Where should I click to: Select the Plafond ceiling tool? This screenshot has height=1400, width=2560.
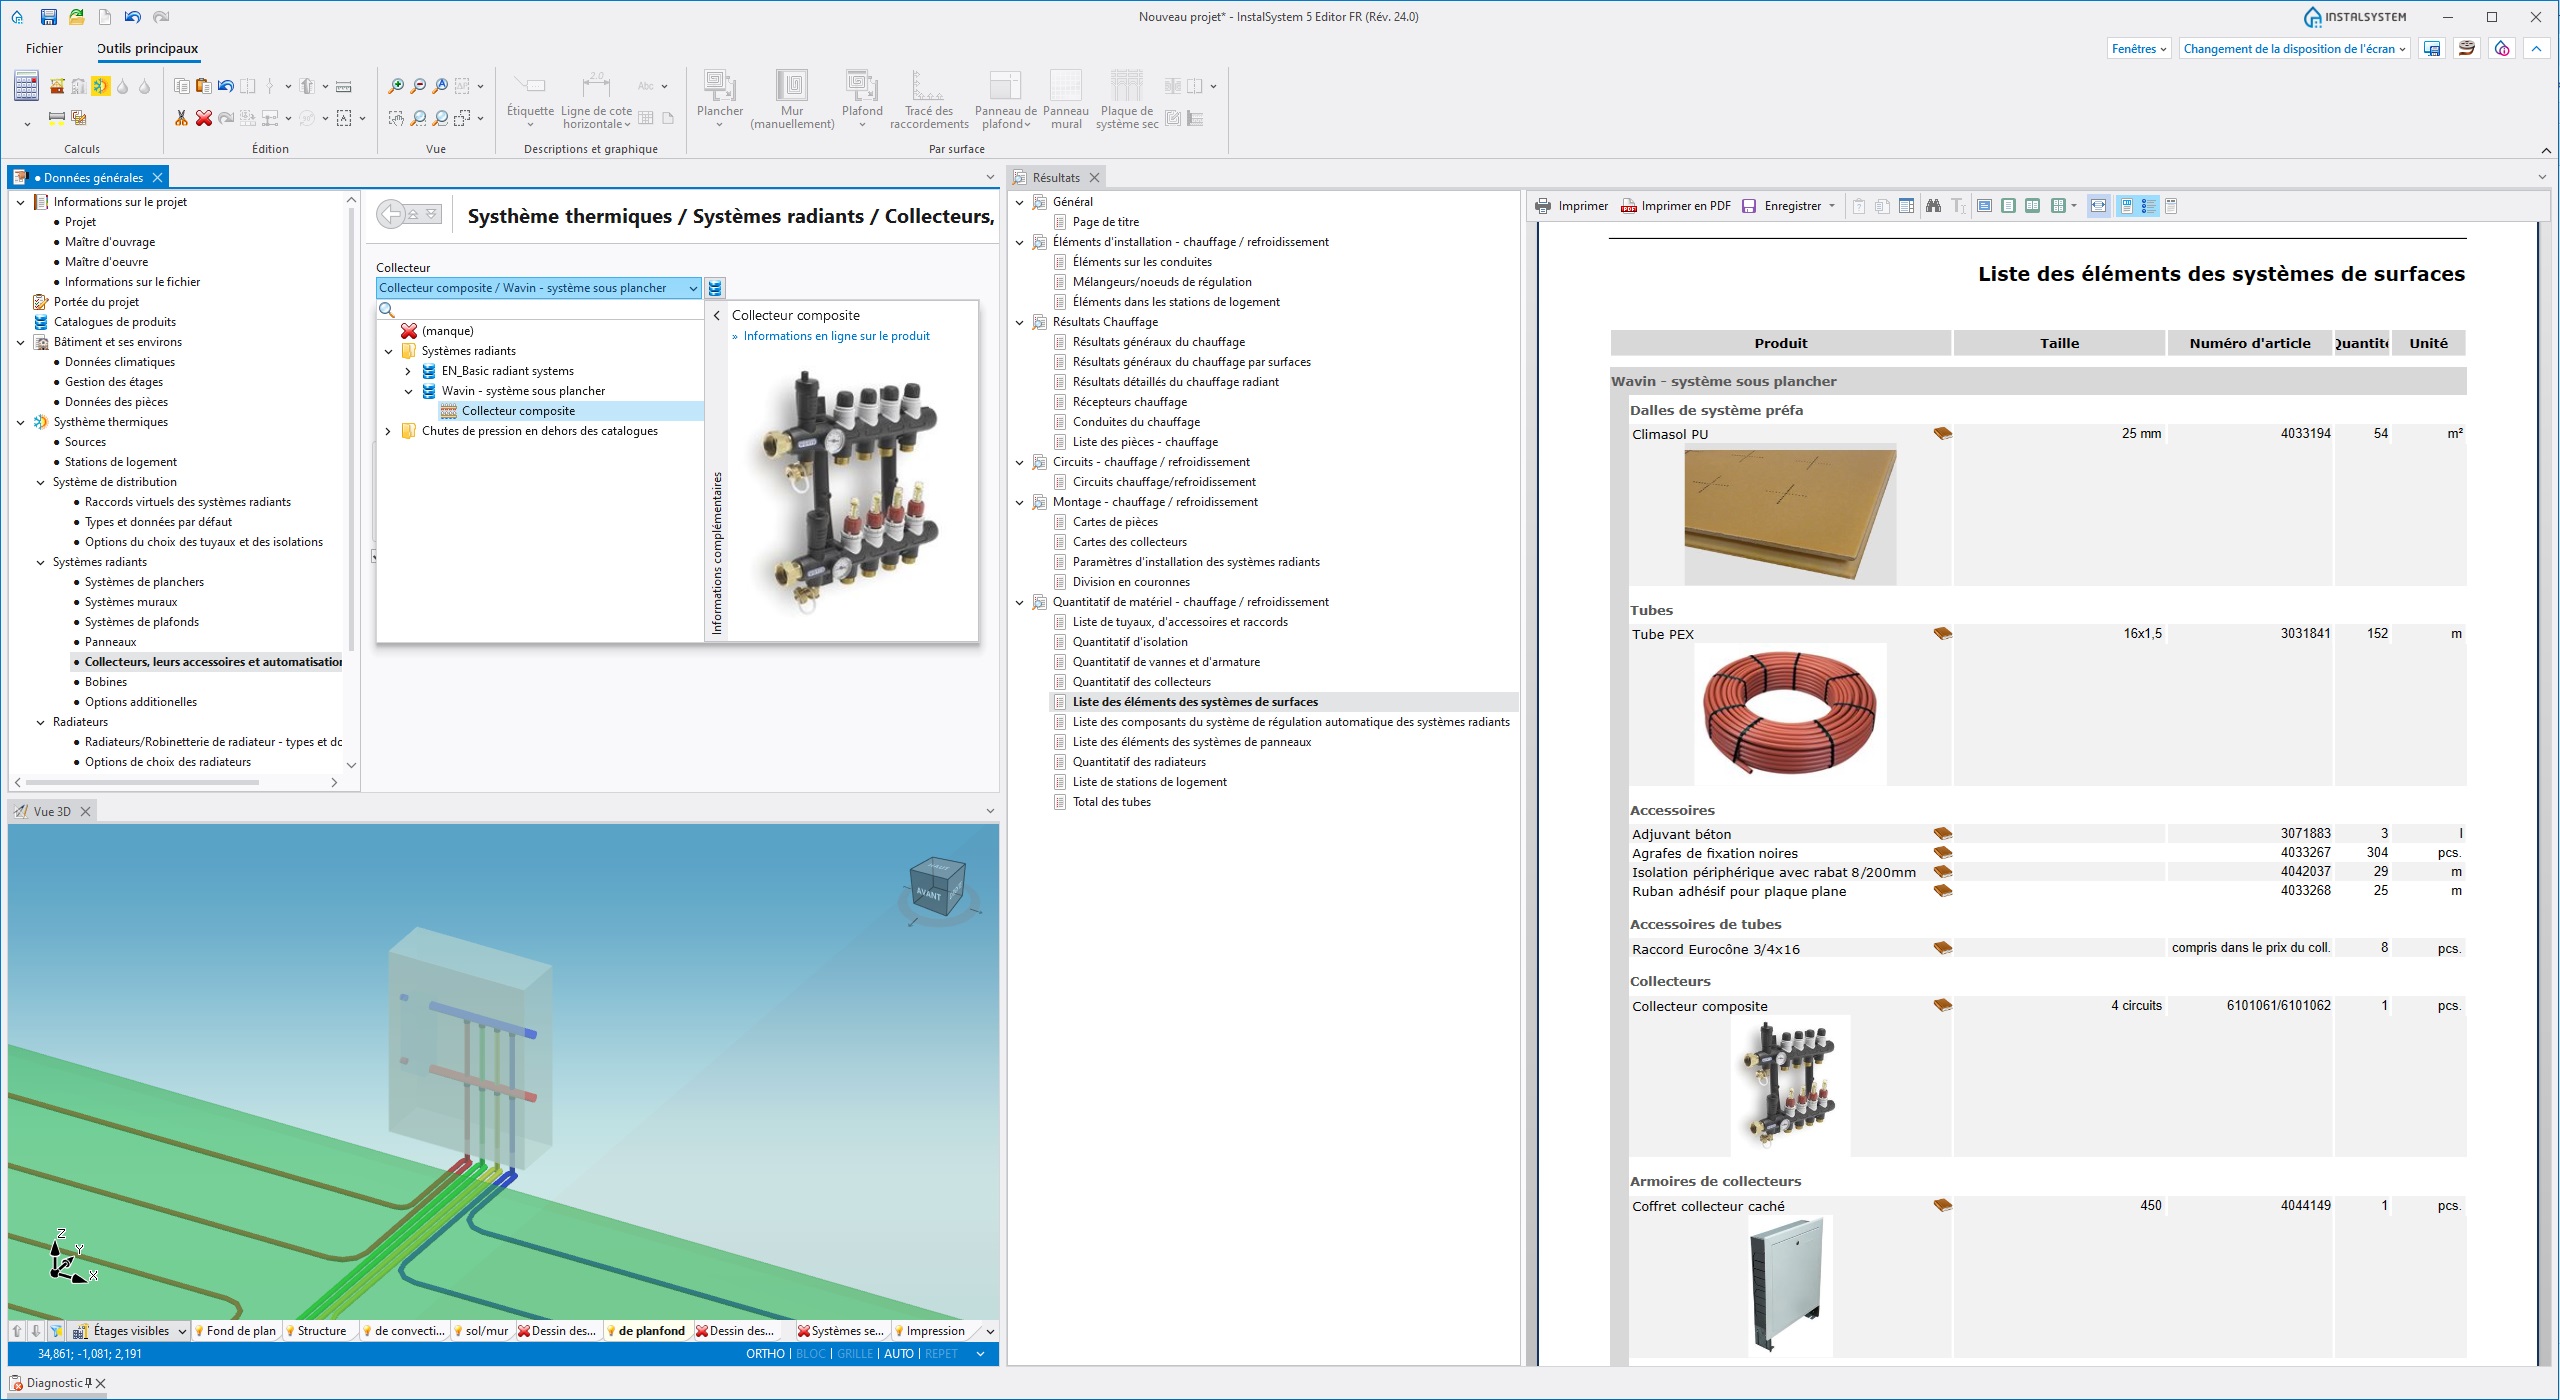(x=862, y=98)
